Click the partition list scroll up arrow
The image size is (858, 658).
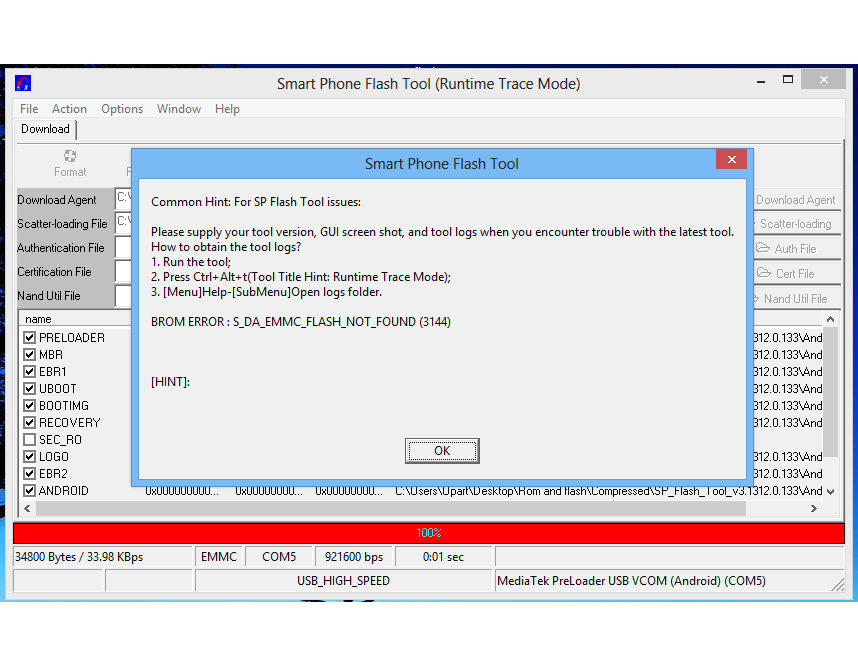click(831, 319)
